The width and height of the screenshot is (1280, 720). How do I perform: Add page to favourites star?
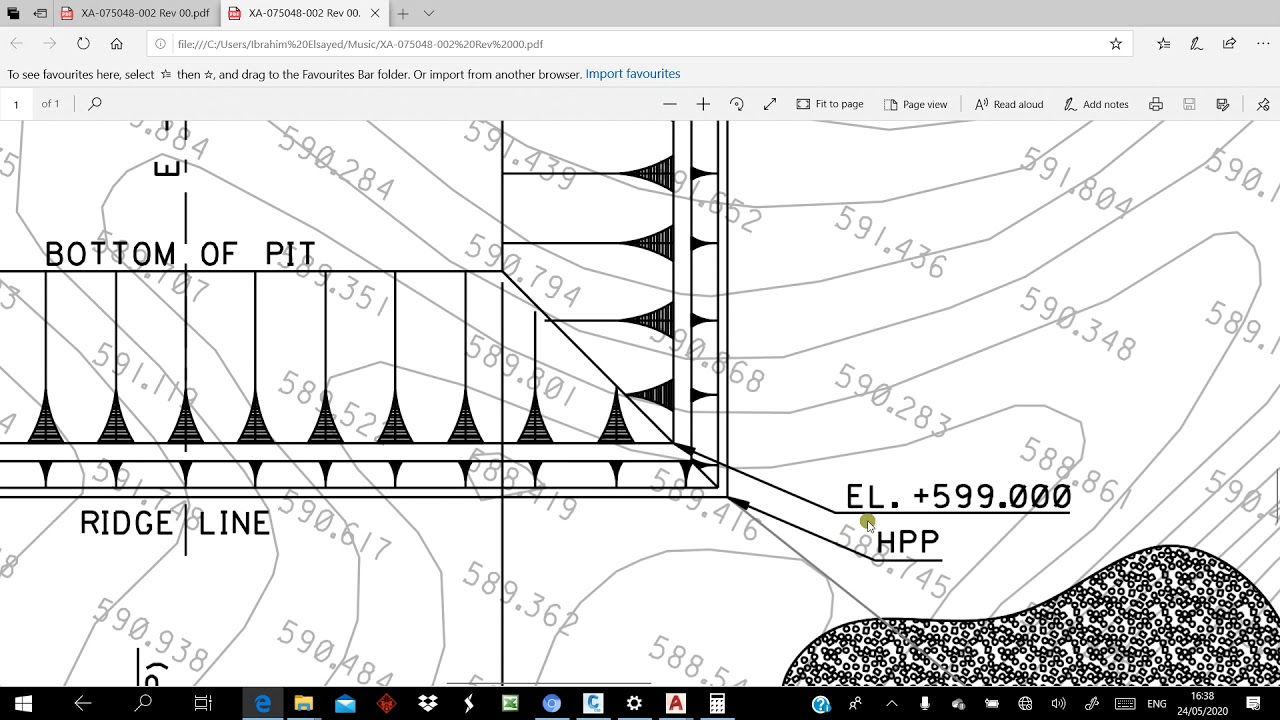(1115, 44)
